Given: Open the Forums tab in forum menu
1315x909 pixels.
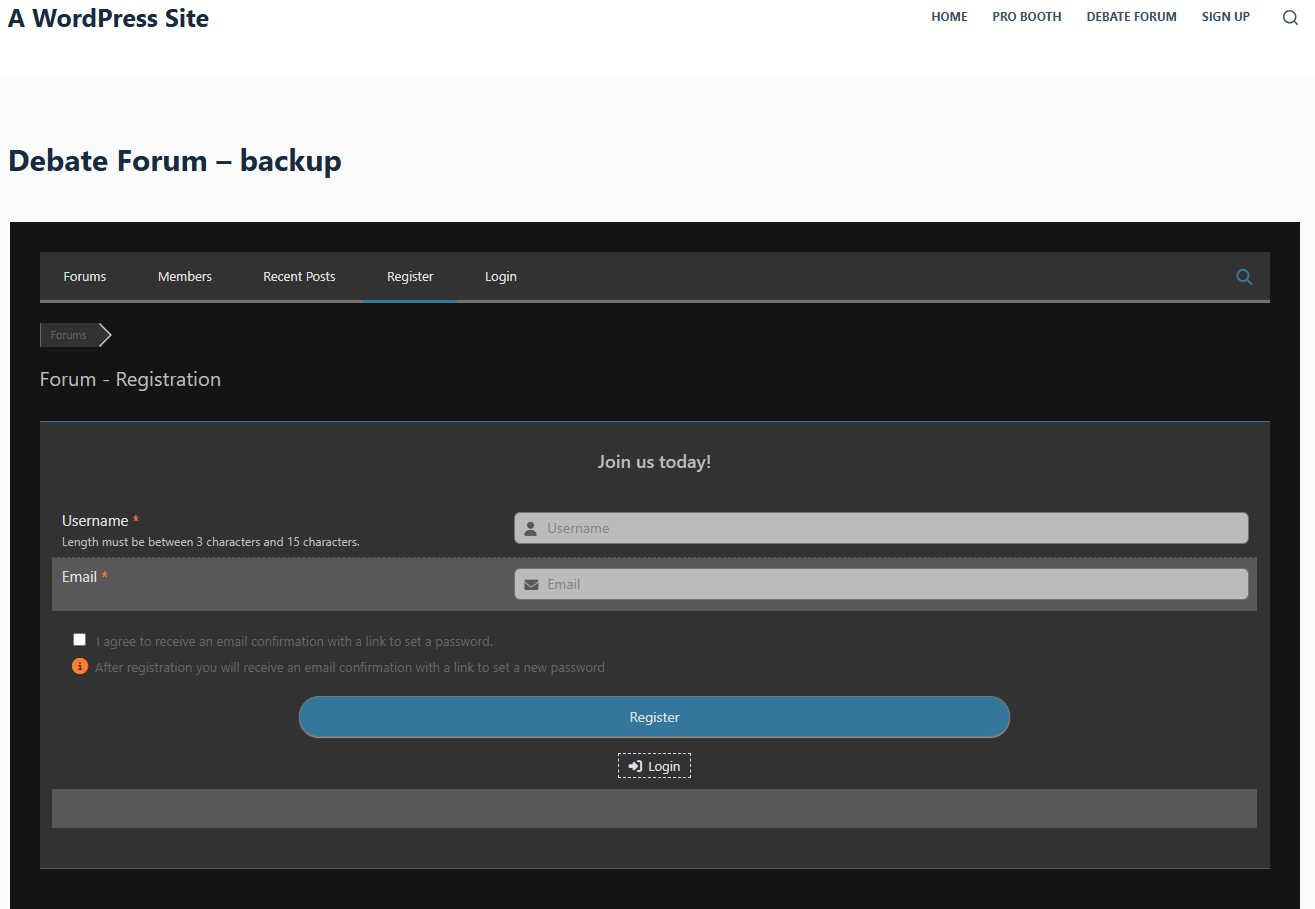Looking at the screenshot, I should 85,277.
